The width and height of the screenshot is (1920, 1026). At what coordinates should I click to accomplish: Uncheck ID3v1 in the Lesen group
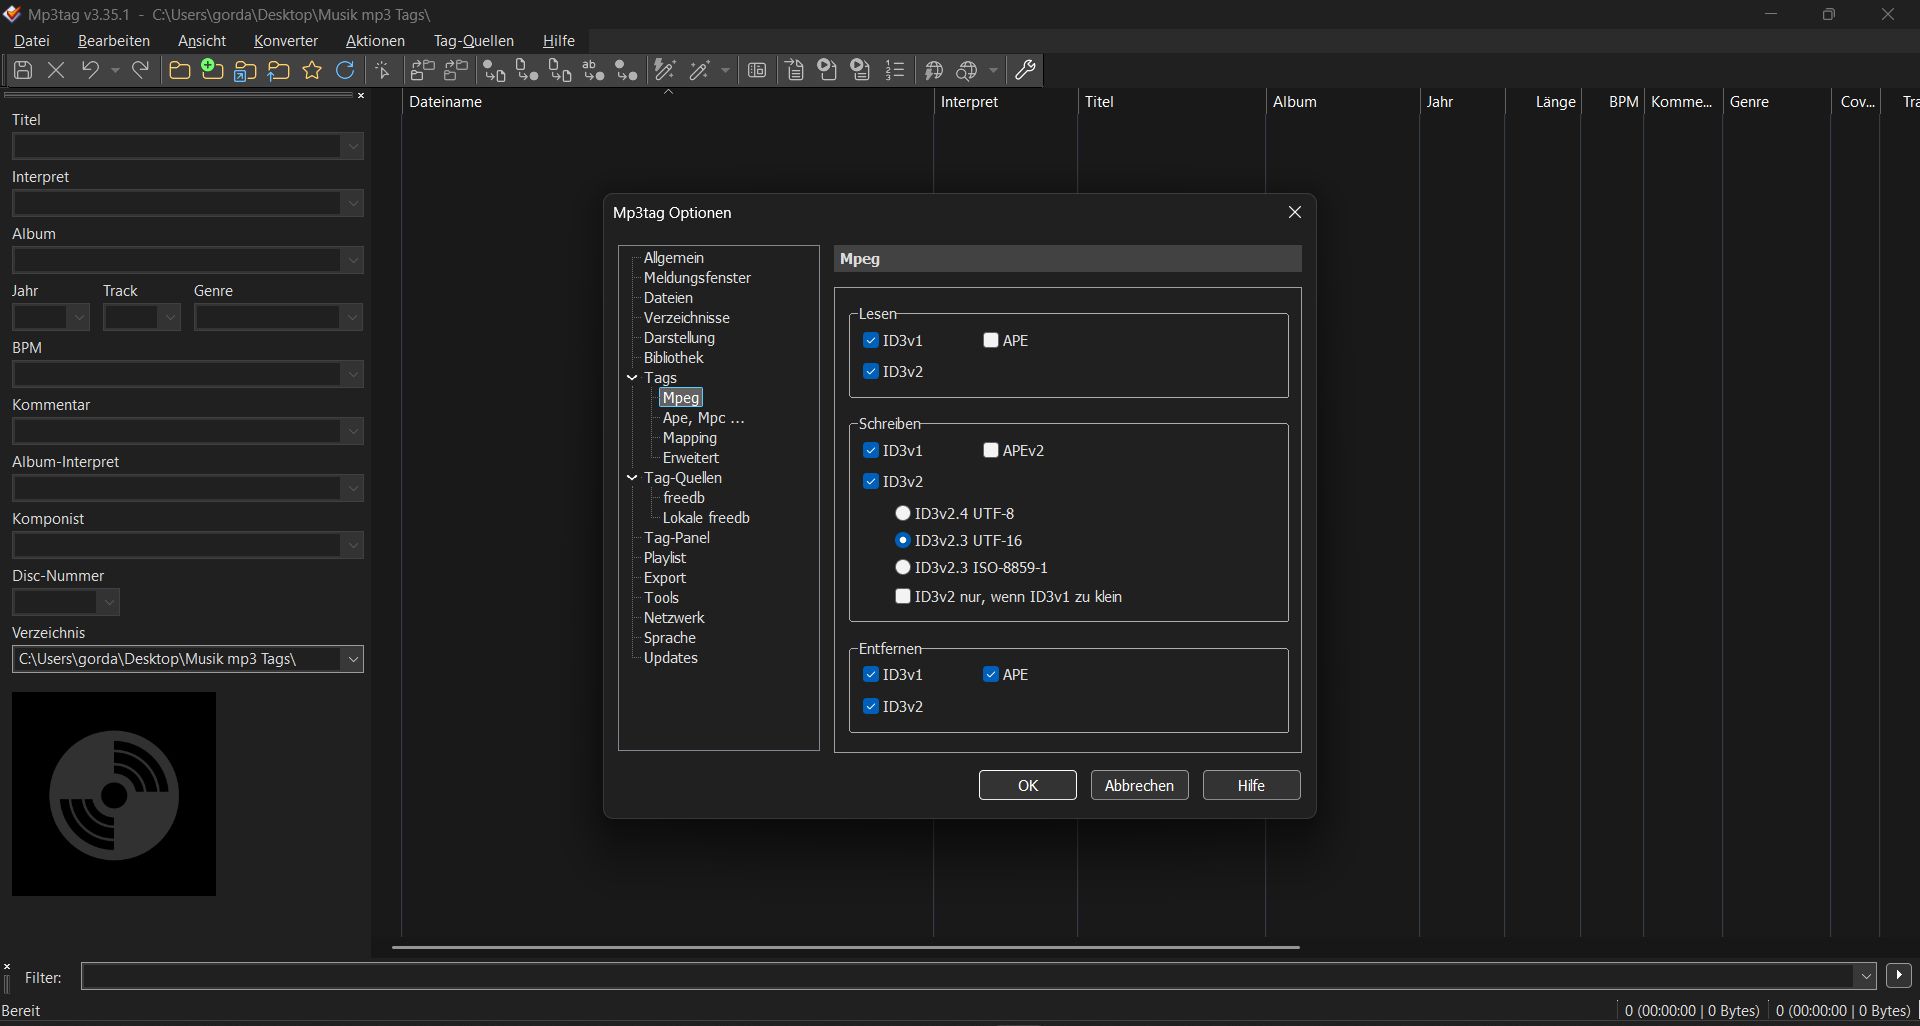[871, 341]
